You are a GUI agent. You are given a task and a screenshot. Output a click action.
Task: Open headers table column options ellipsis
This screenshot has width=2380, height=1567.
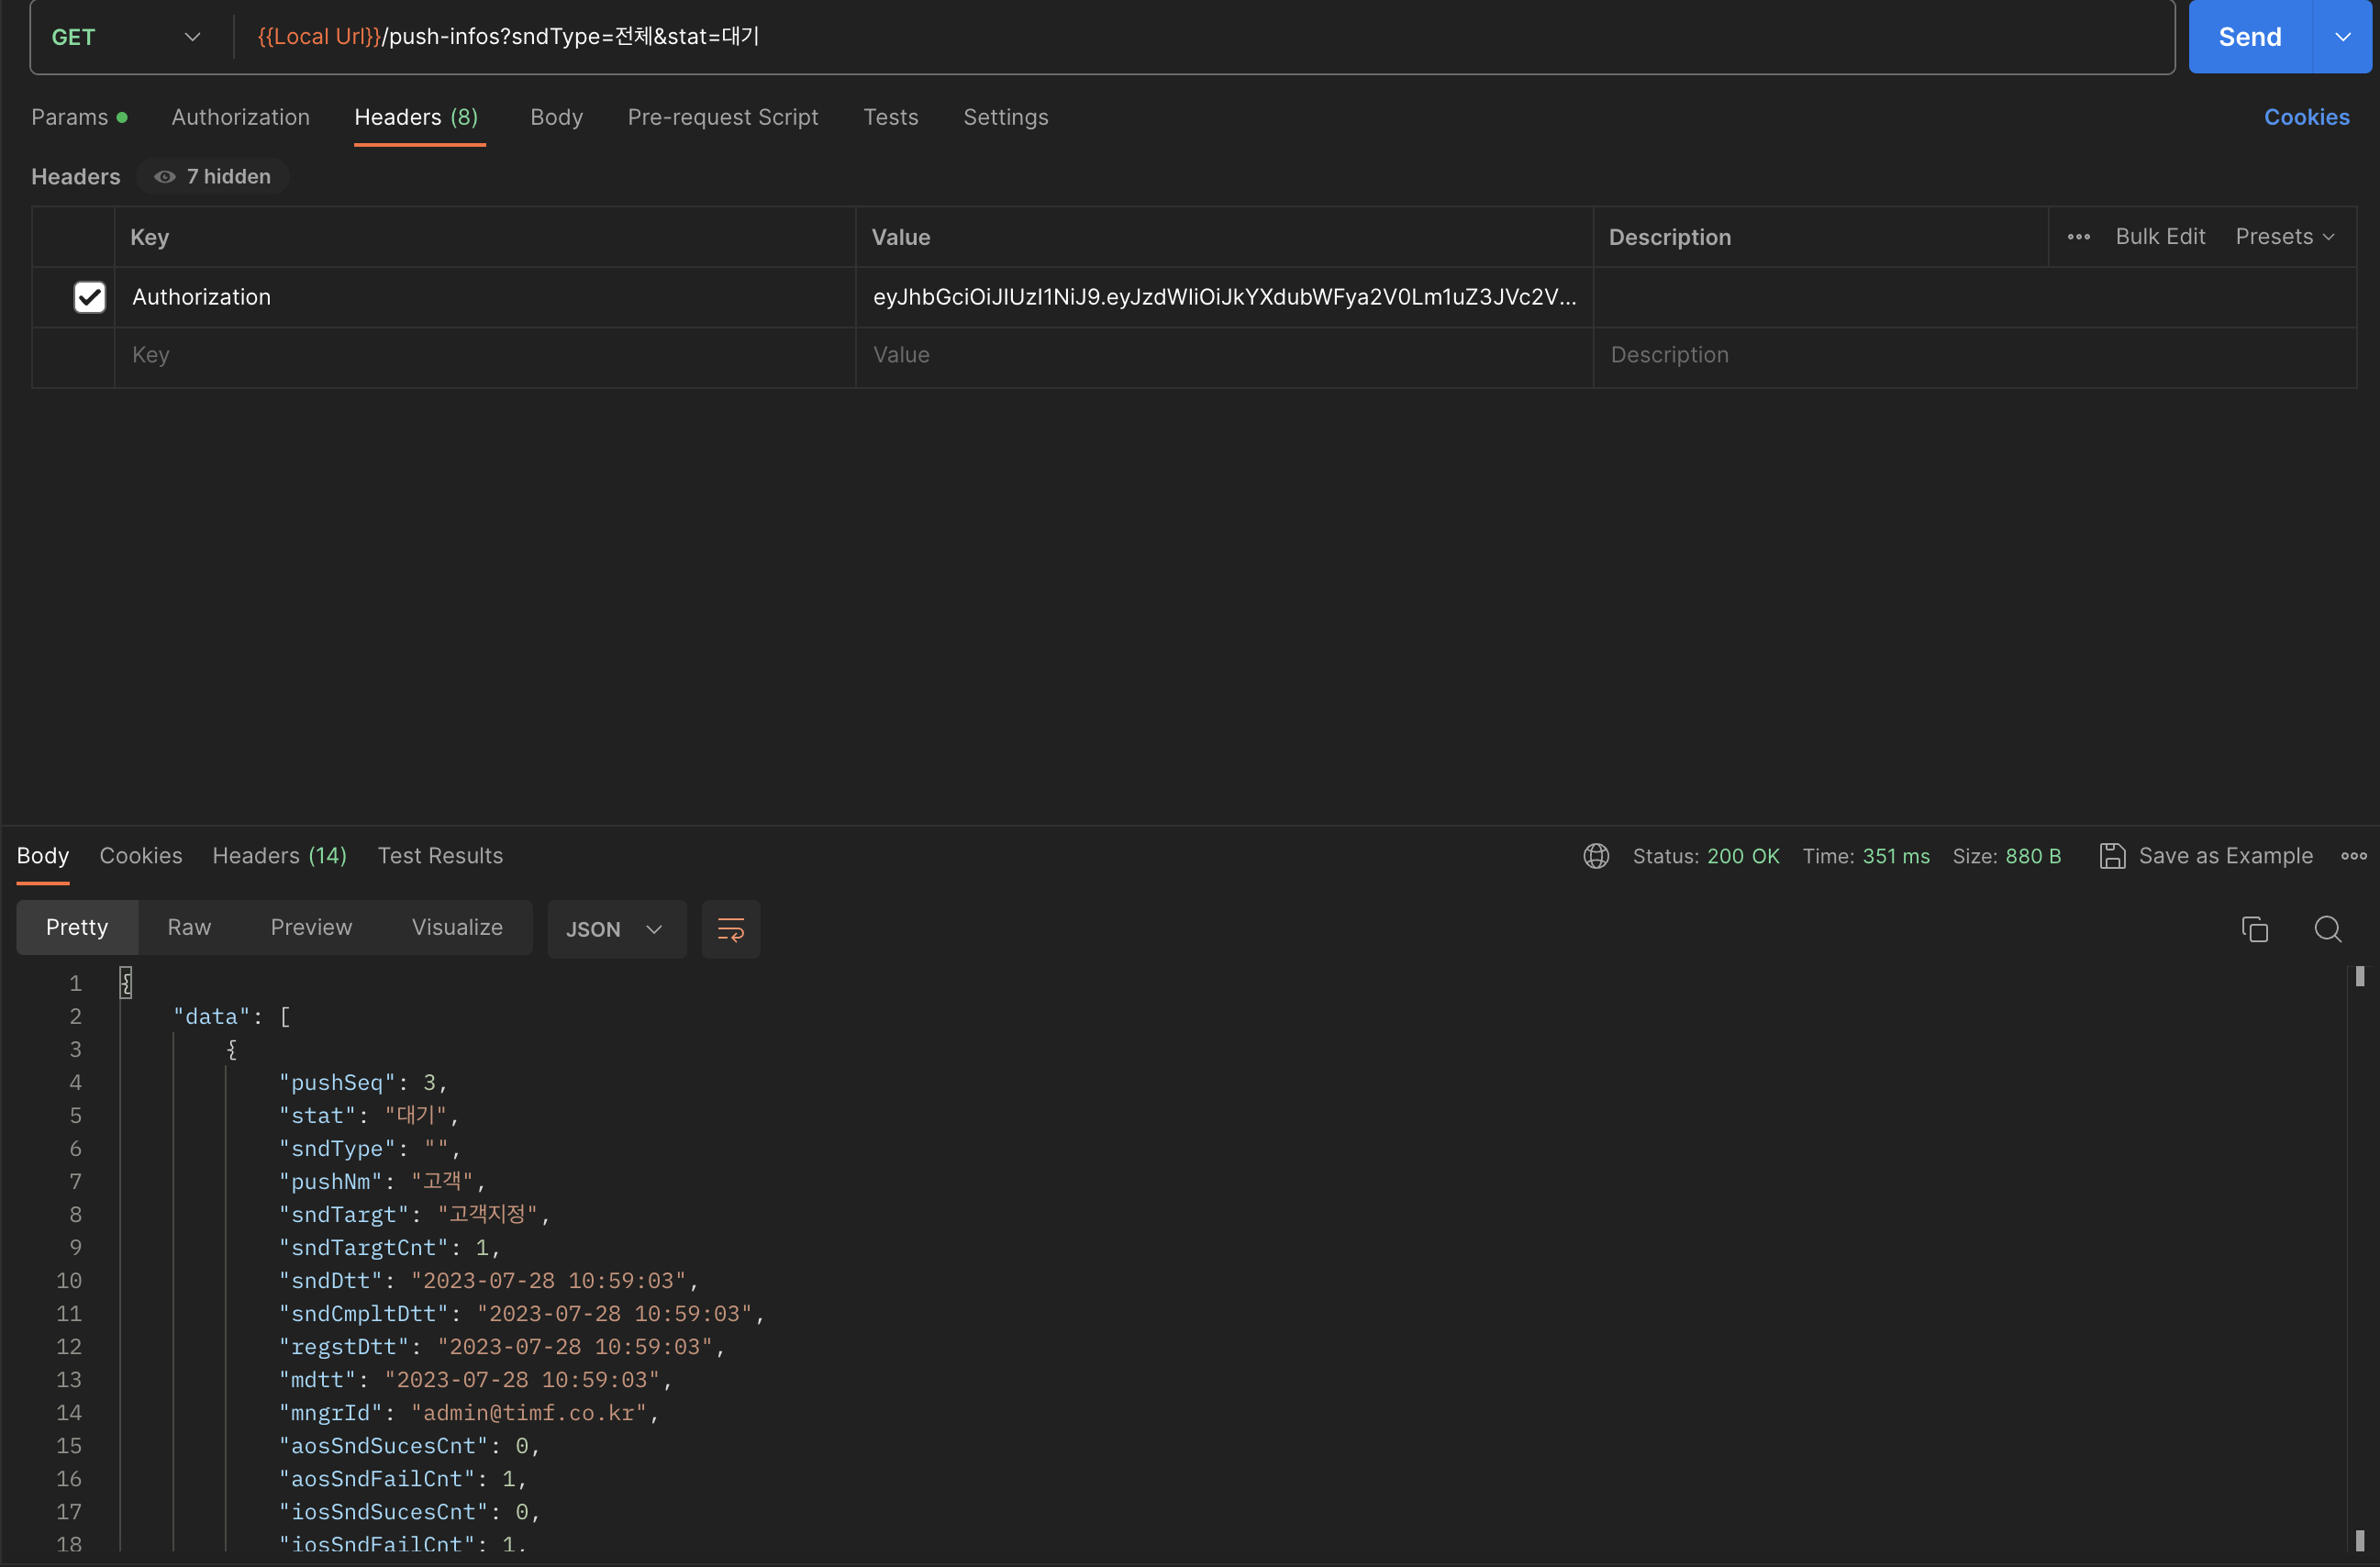coord(2078,237)
